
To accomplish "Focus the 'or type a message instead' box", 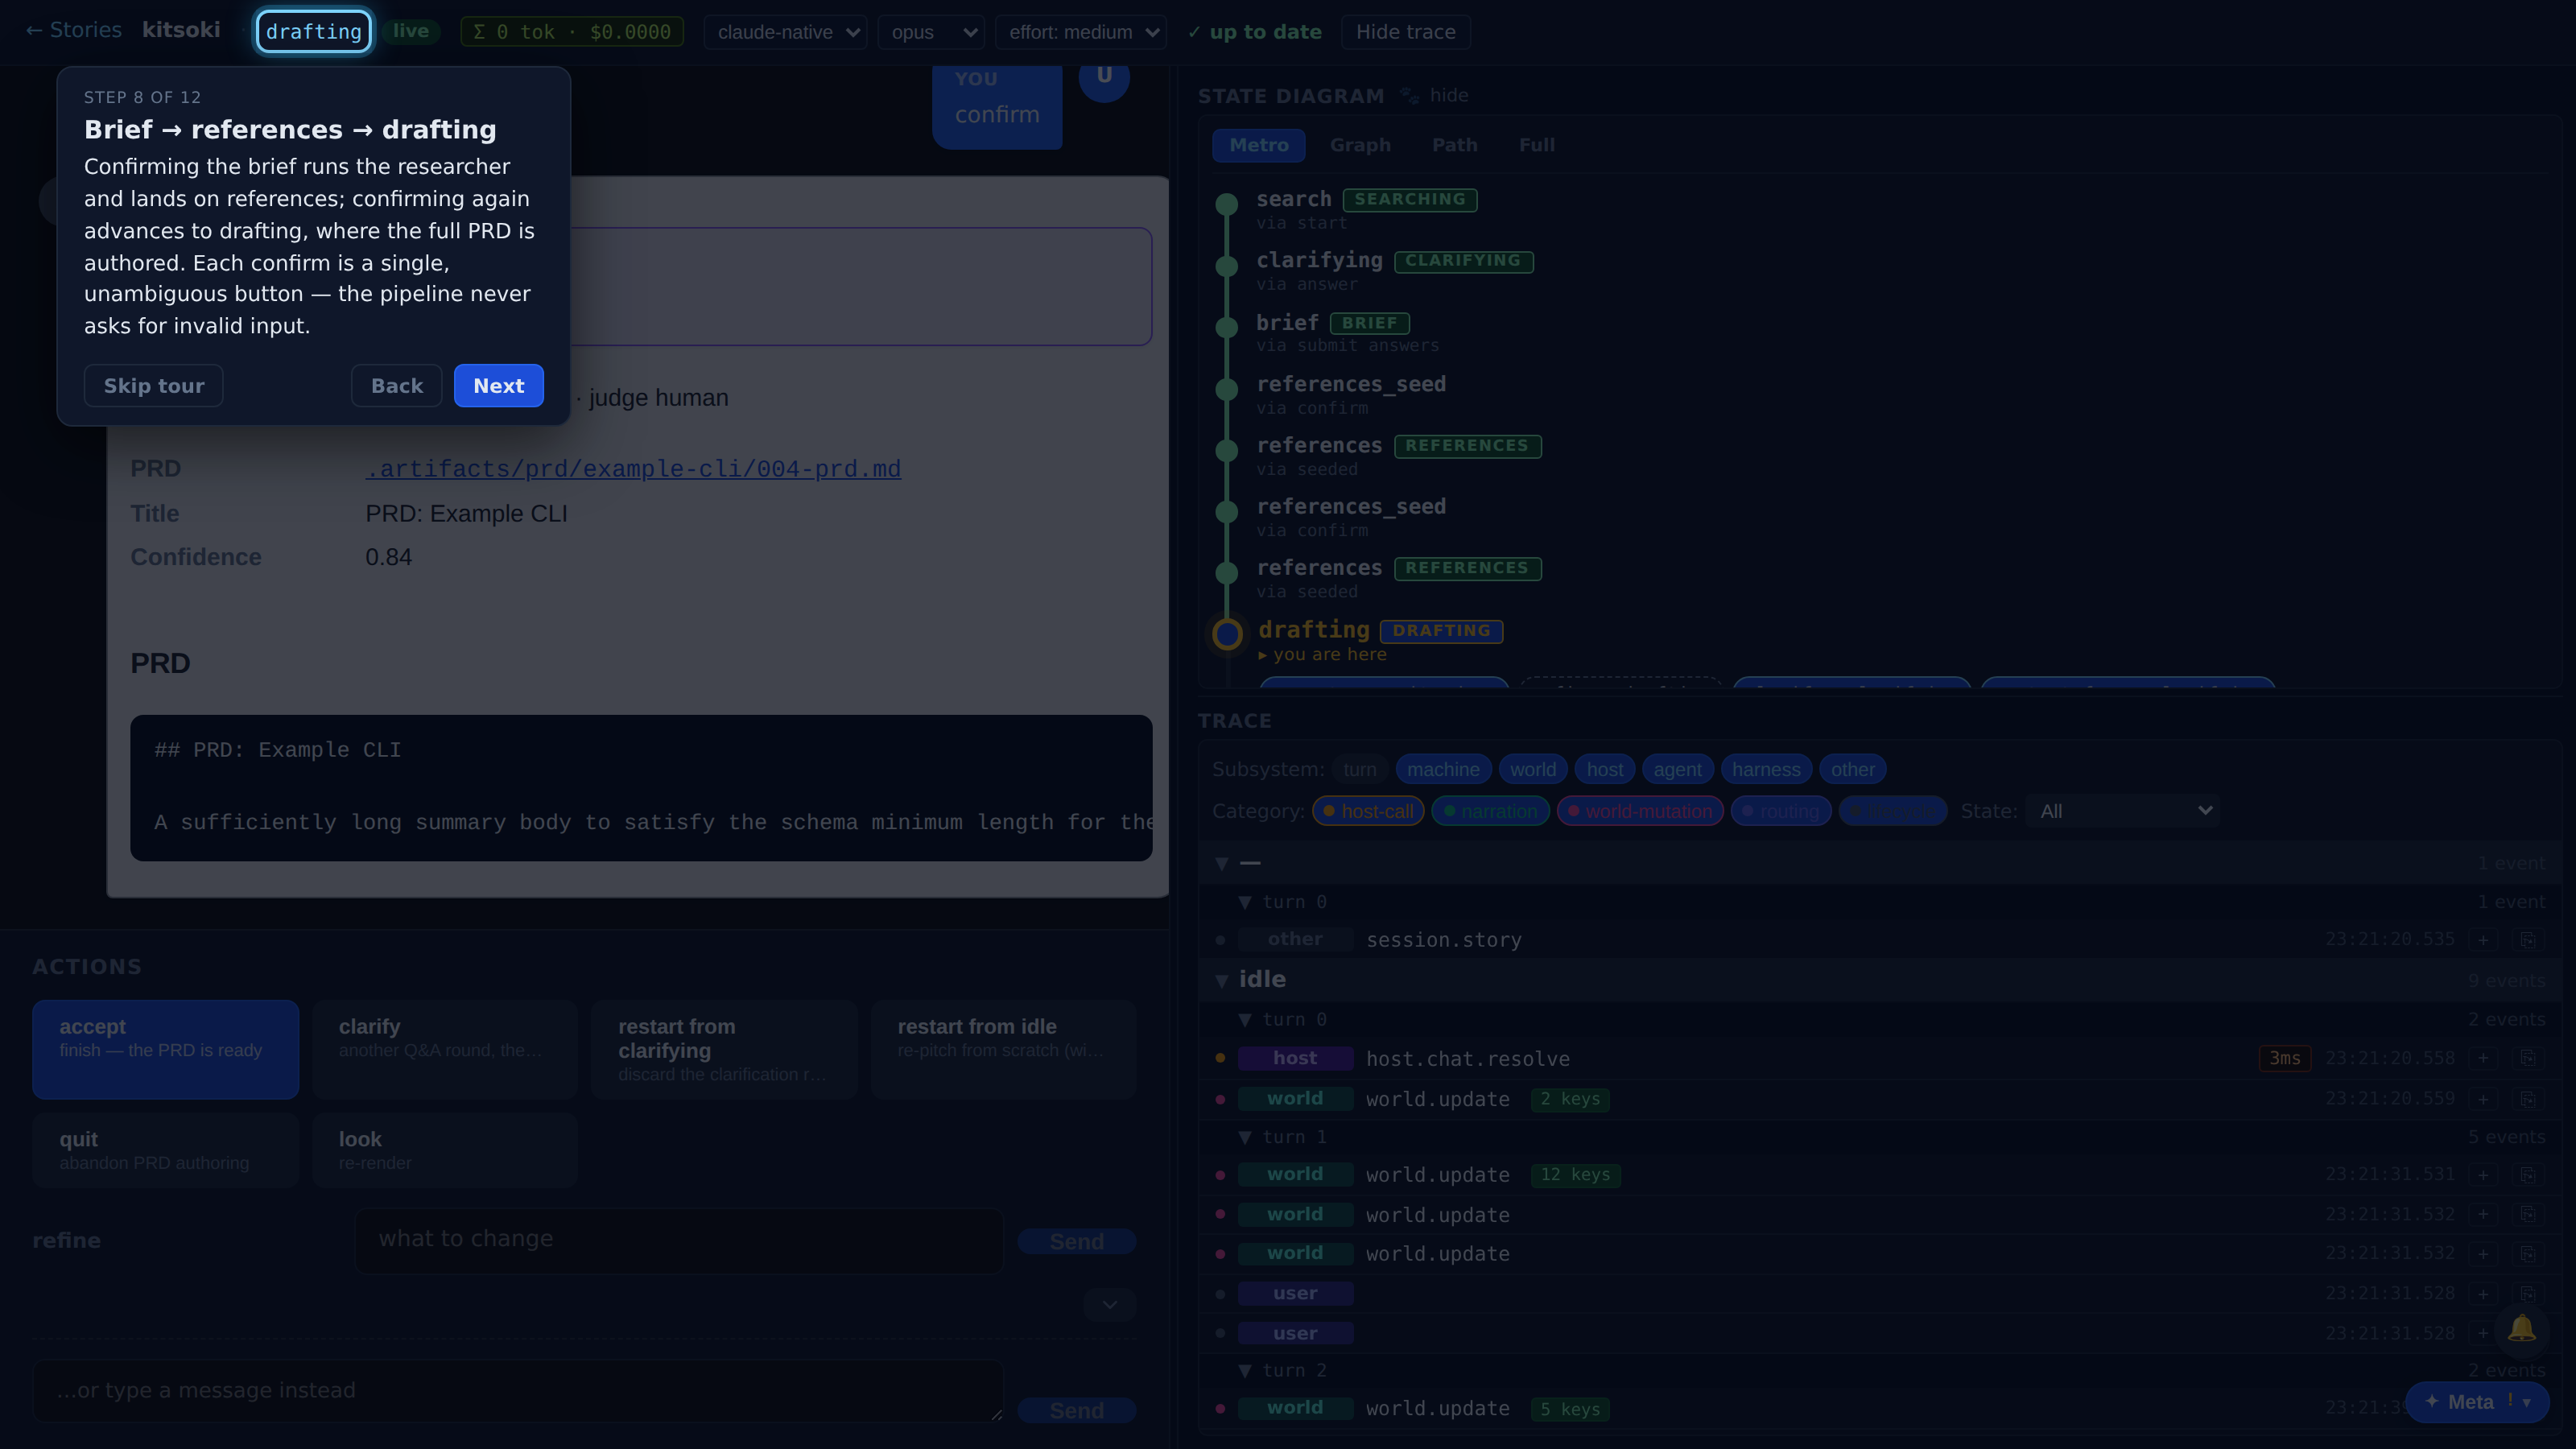I will pos(517,1390).
